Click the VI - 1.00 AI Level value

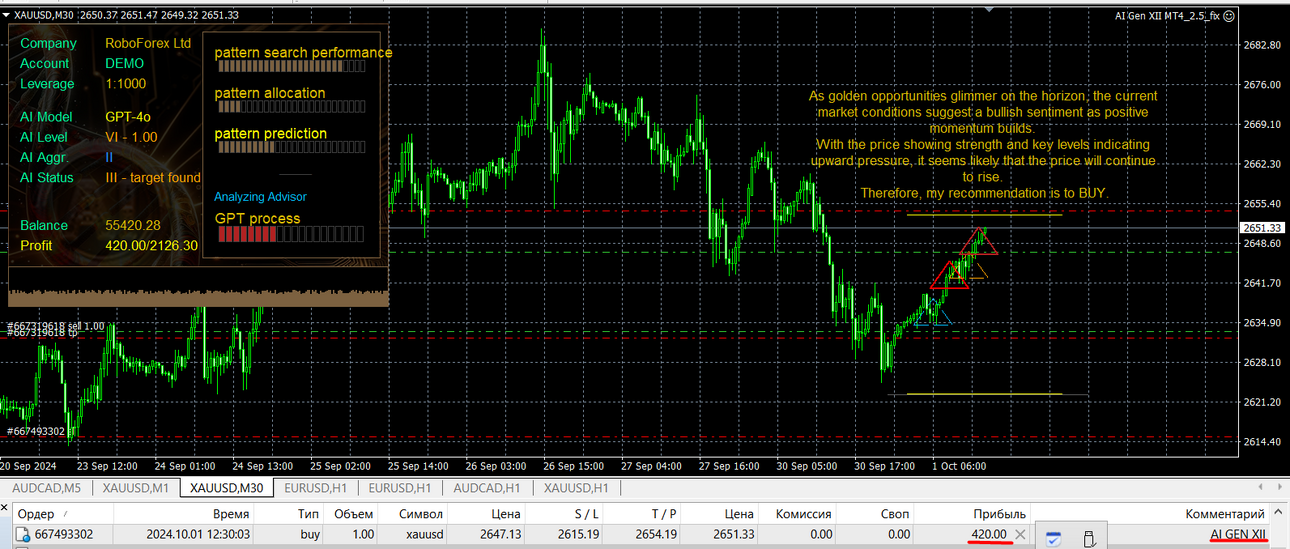point(131,137)
